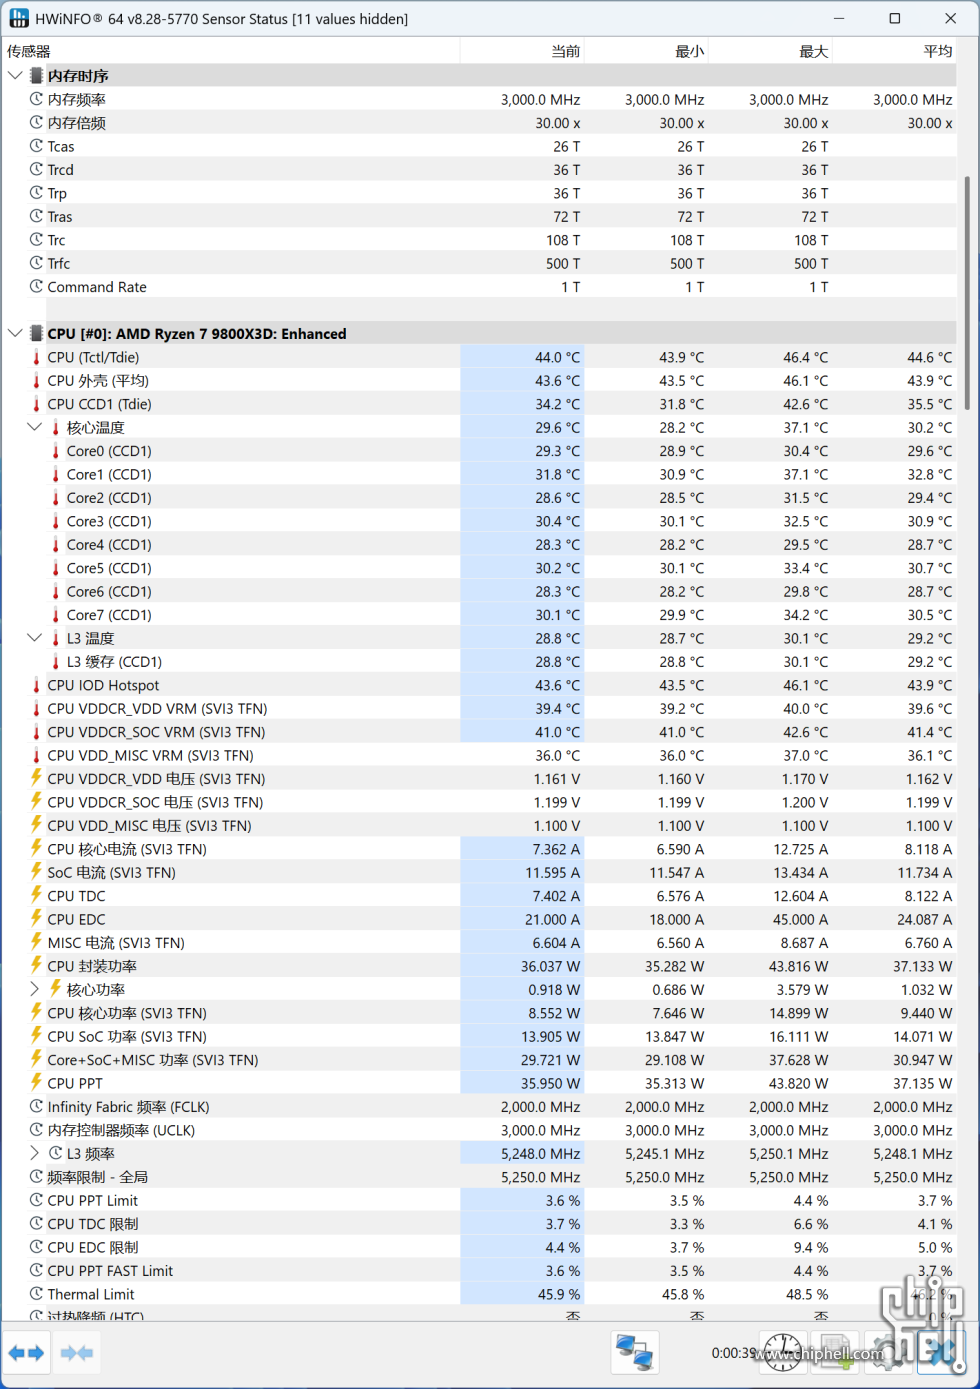Image resolution: width=980 pixels, height=1389 pixels.
Task: Select the MISC 电流 (SVI3 TFN) label
Action: [116, 943]
